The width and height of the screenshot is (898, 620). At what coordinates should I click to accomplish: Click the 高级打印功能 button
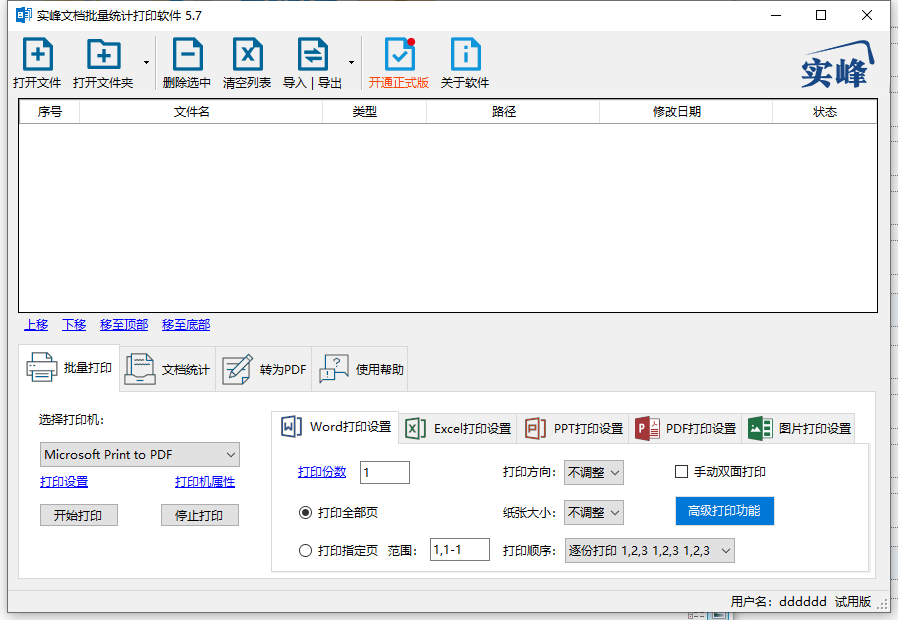724,511
